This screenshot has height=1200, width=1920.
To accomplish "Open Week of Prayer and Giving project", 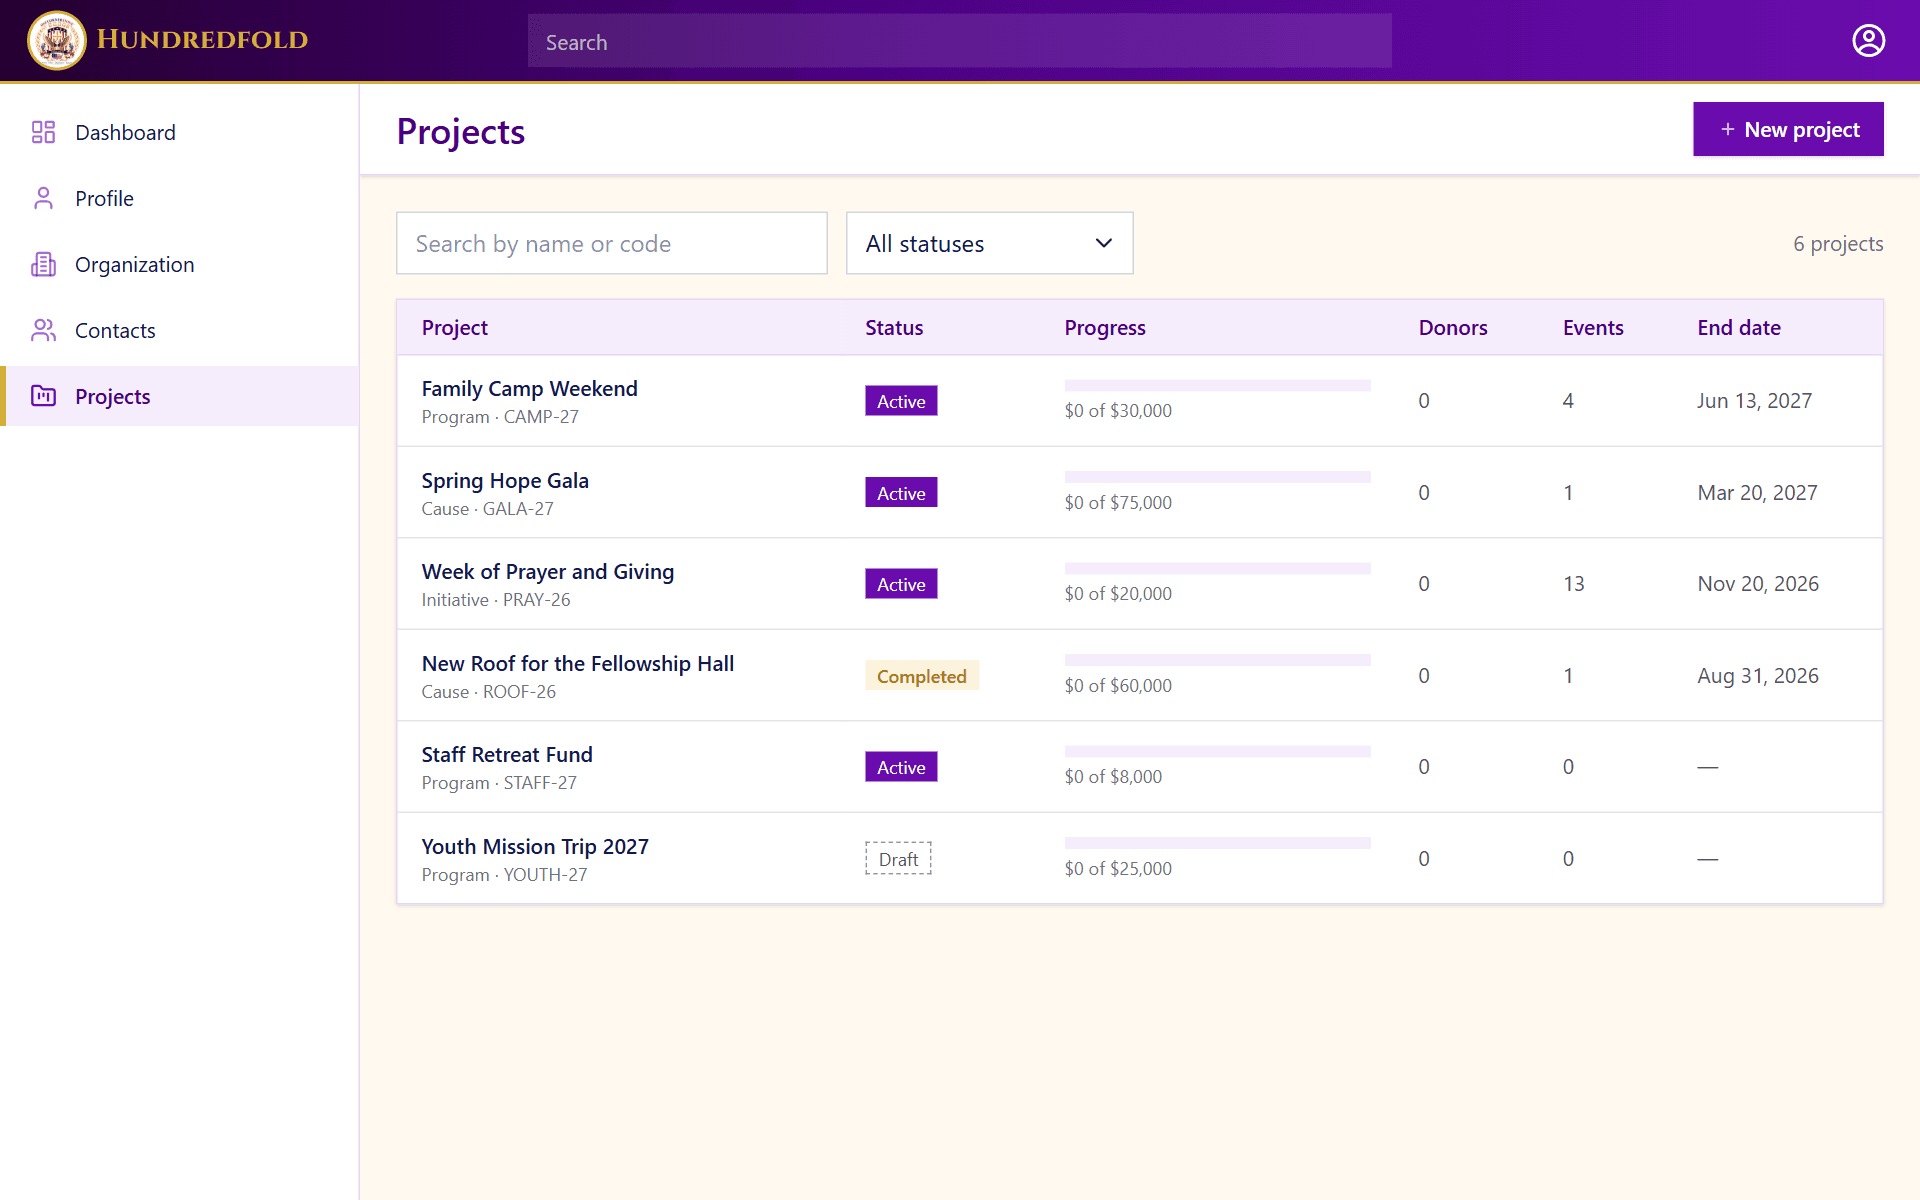I will [548, 572].
